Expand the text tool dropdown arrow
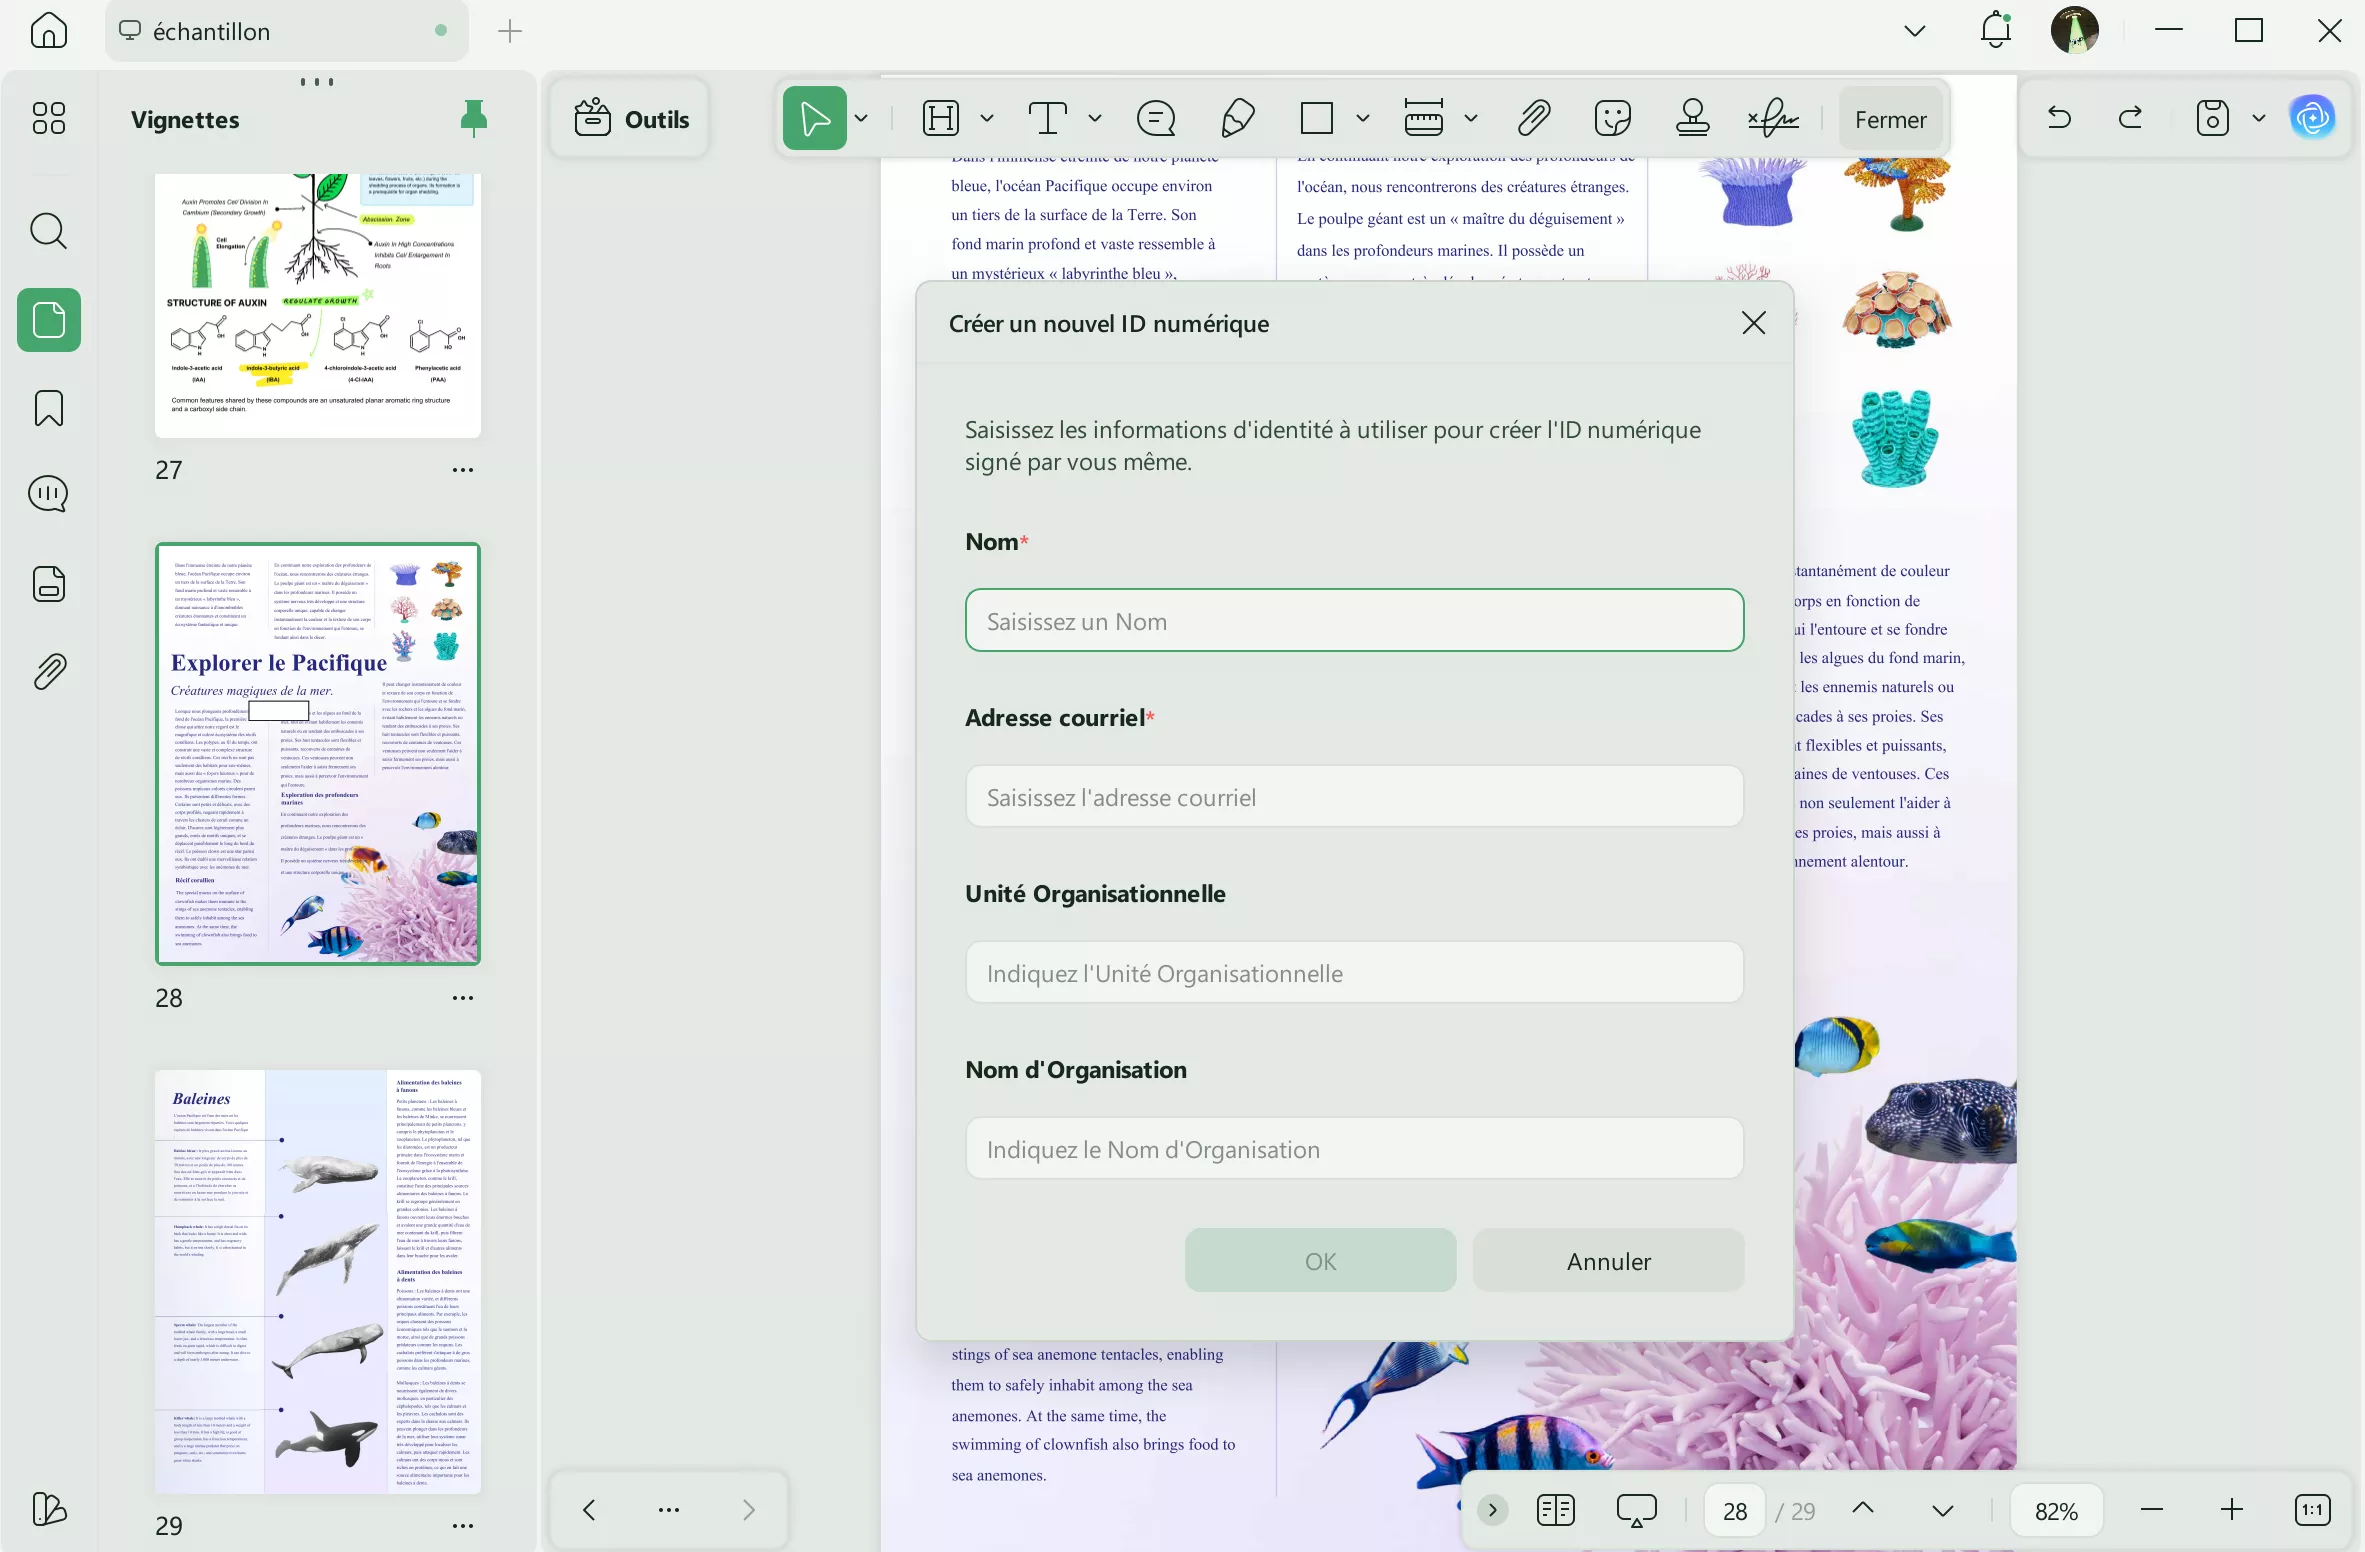2365x1552 pixels. point(1095,119)
